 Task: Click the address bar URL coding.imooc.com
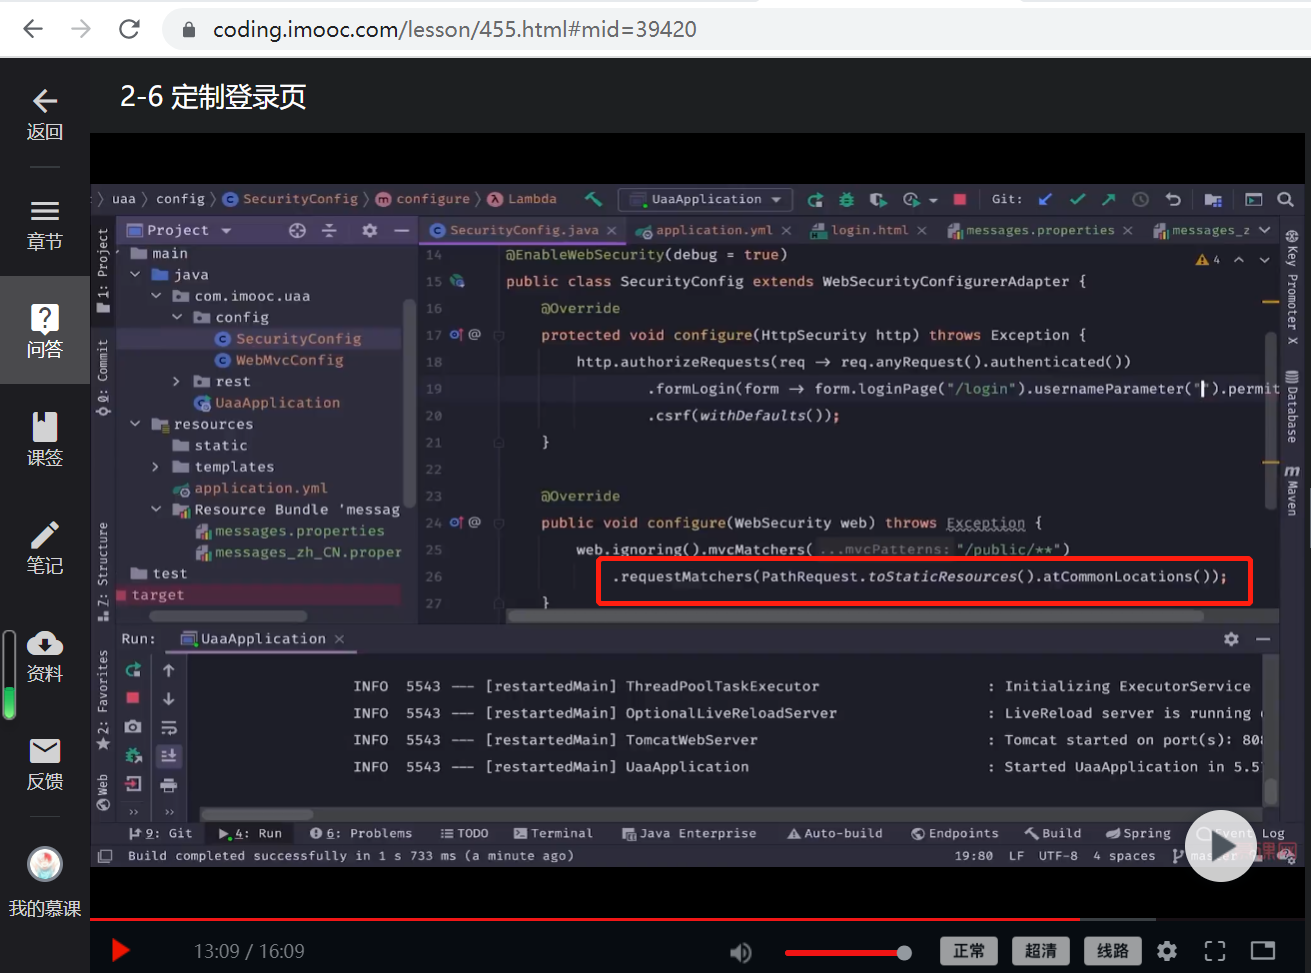(455, 29)
